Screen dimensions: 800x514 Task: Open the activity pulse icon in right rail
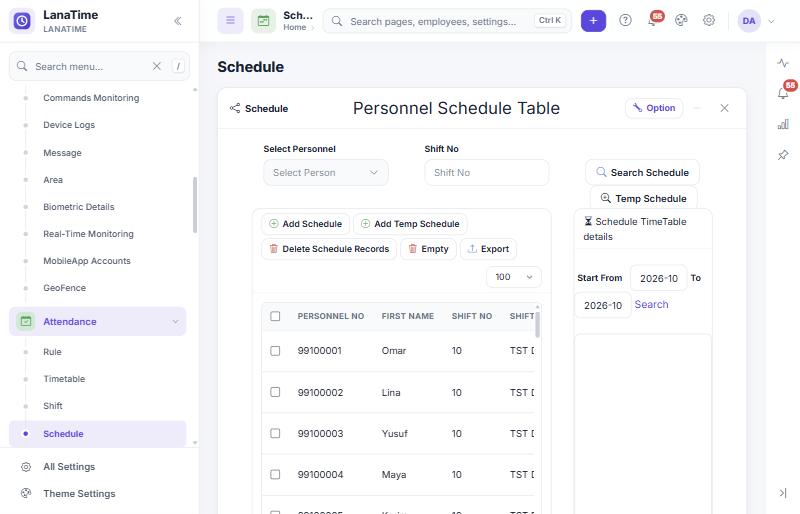[783, 63]
